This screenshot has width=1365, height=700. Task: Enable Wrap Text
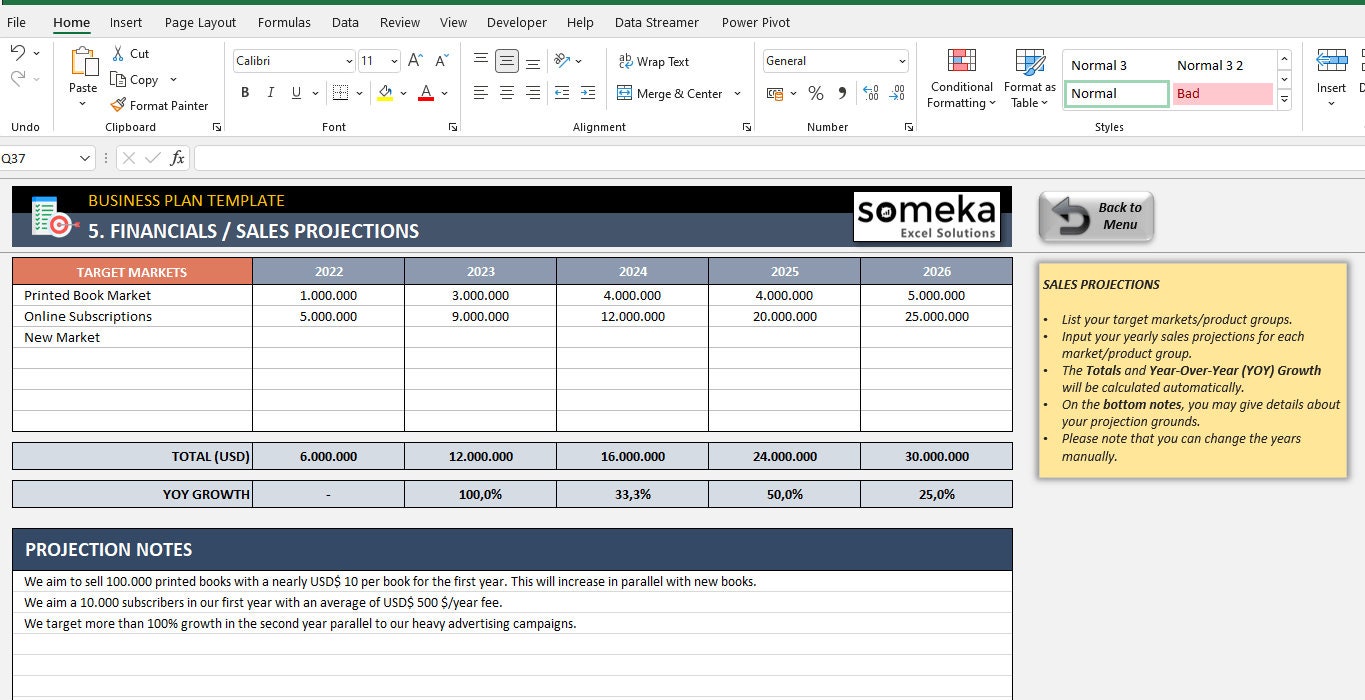[654, 61]
